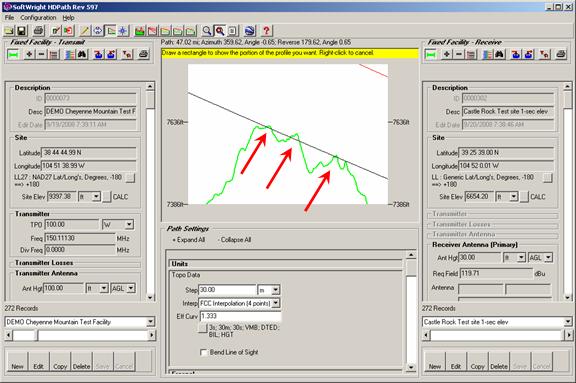576x383 pixels.
Task: Enable Bend Line of Sight checkbox
Action: tap(203, 352)
